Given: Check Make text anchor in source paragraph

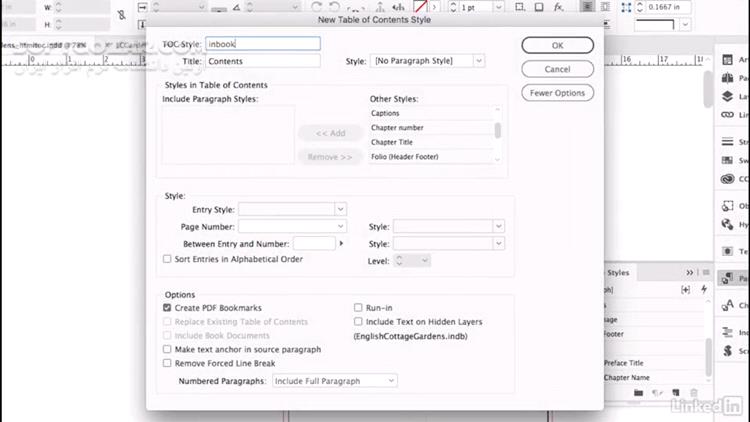Looking at the screenshot, I should 167,349.
